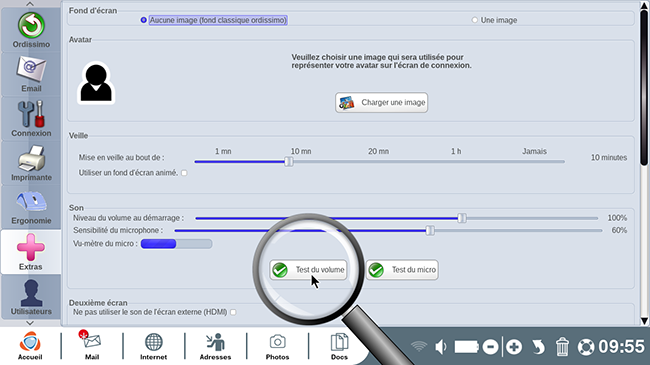Open the Email settings section
The image size is (650, 365).
31,75
